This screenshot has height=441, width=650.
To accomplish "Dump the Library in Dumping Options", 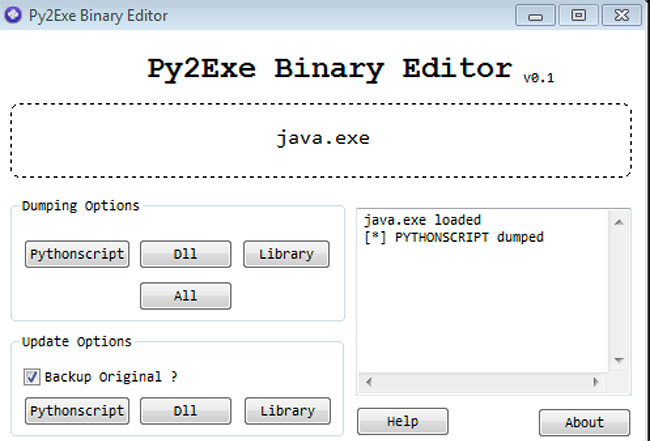I will pyautogui.click(x=286, y=254).
